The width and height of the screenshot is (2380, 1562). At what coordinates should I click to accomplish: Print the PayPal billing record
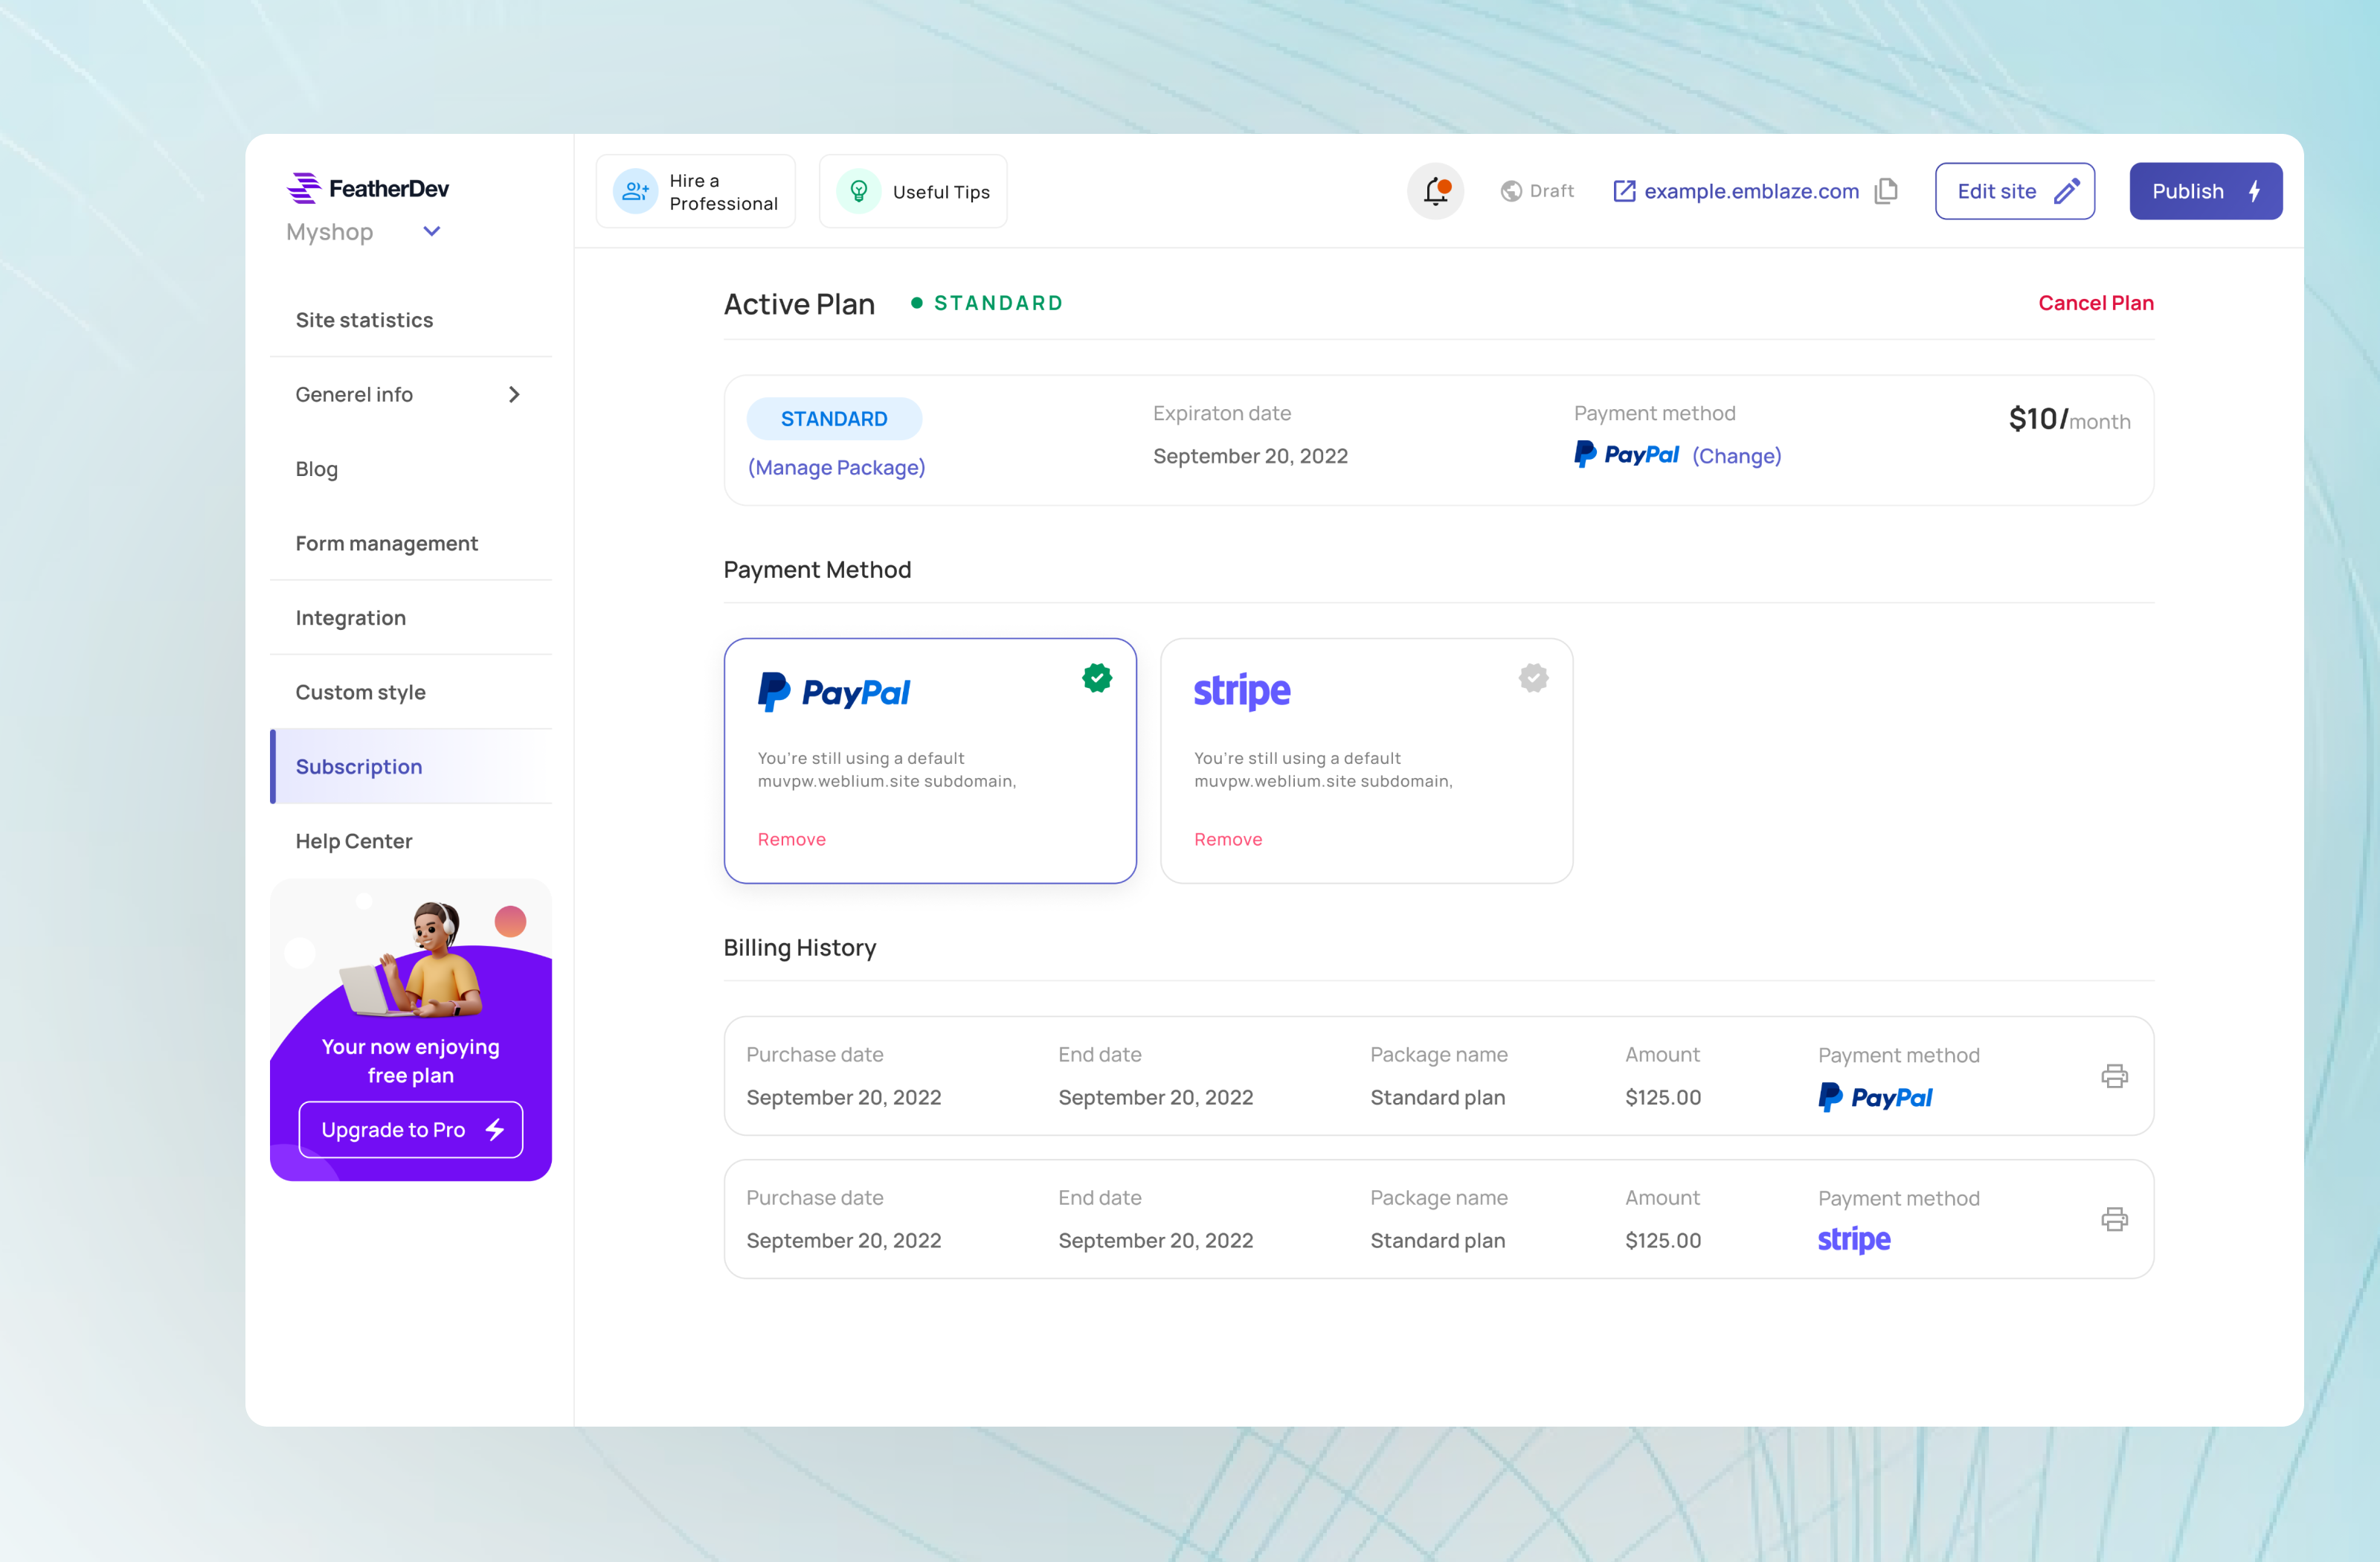(x=2114, y=1076)
